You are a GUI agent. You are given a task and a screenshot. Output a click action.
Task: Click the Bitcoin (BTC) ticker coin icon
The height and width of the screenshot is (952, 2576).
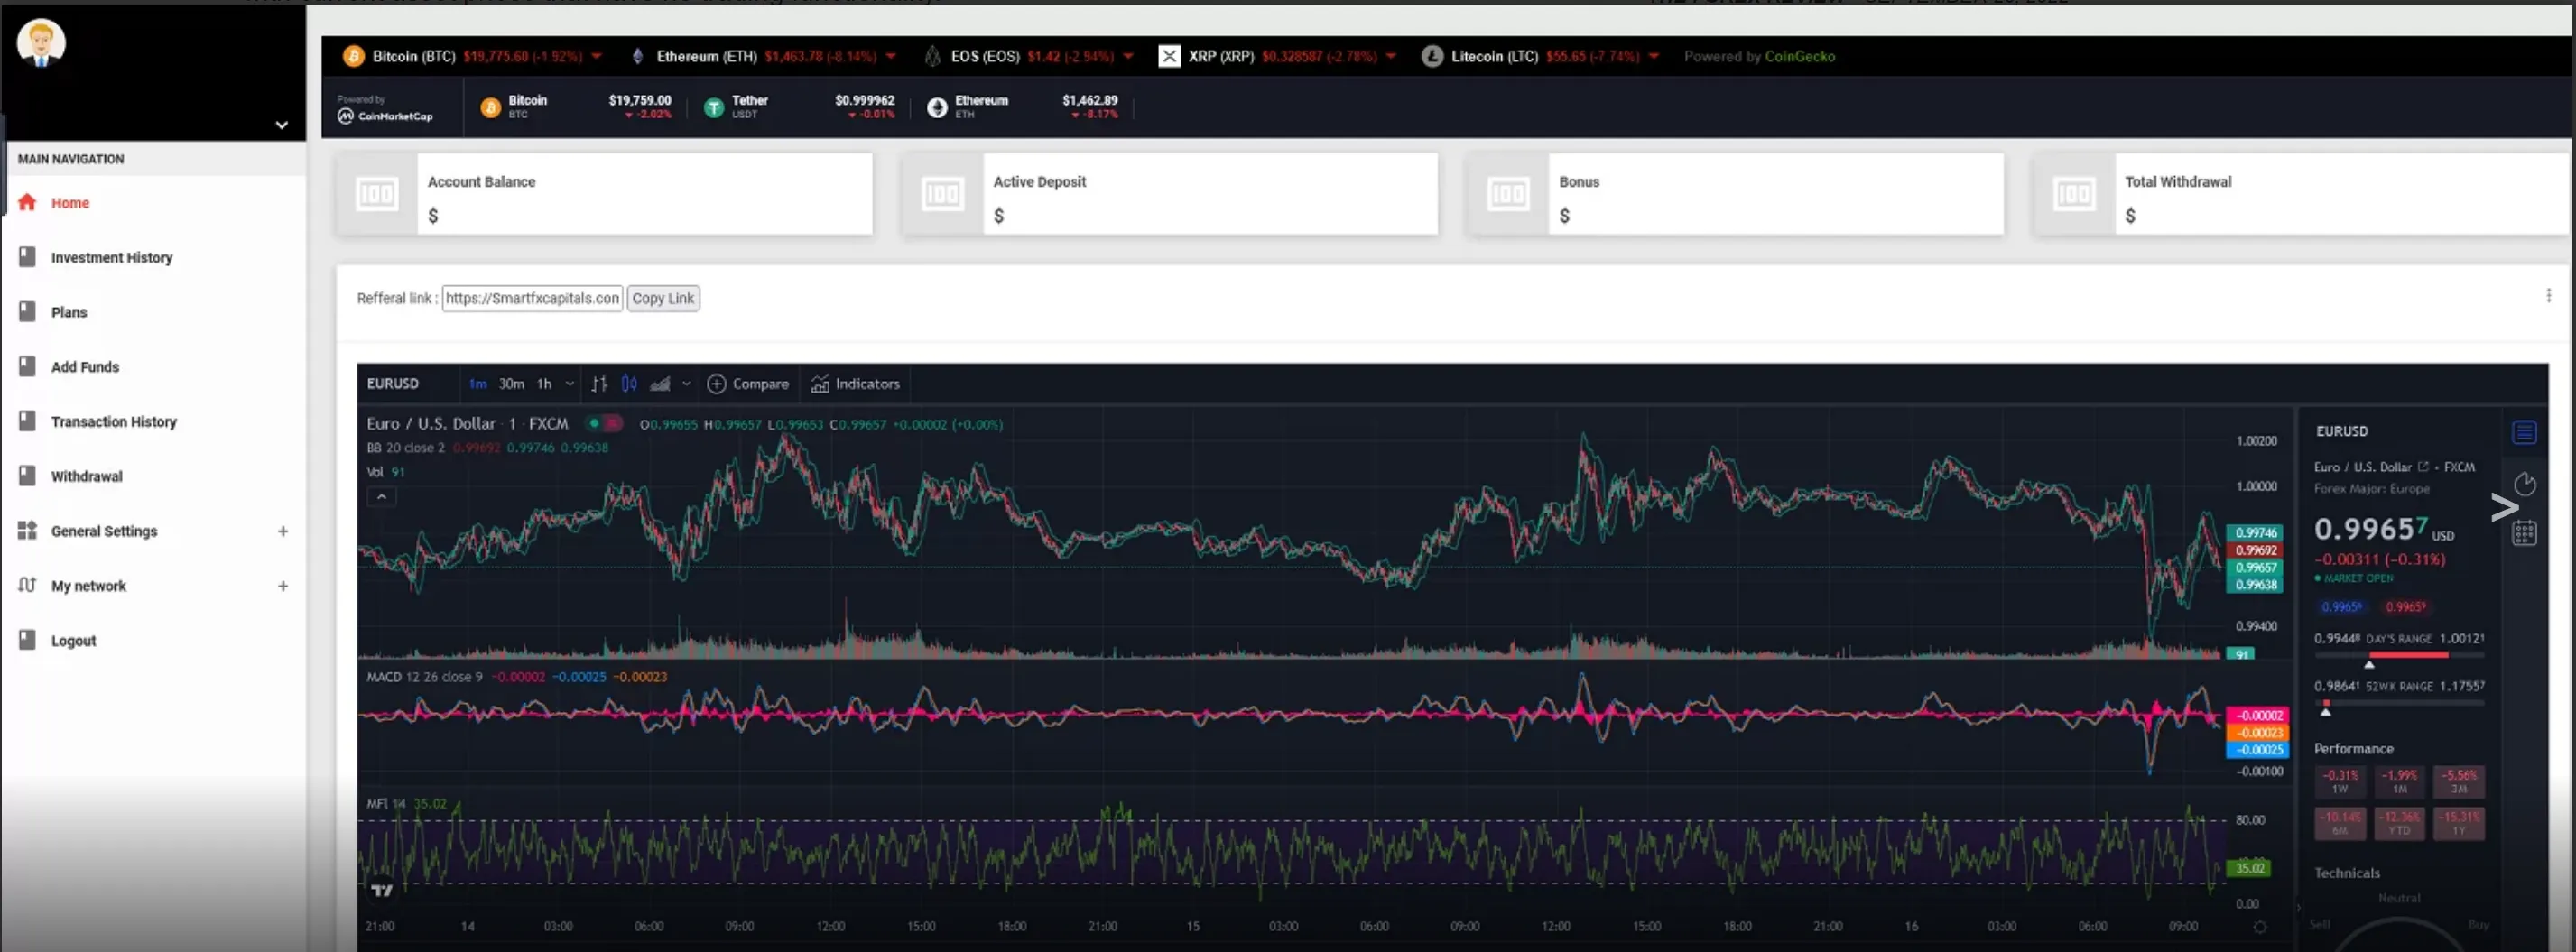(x=353, y=56)
